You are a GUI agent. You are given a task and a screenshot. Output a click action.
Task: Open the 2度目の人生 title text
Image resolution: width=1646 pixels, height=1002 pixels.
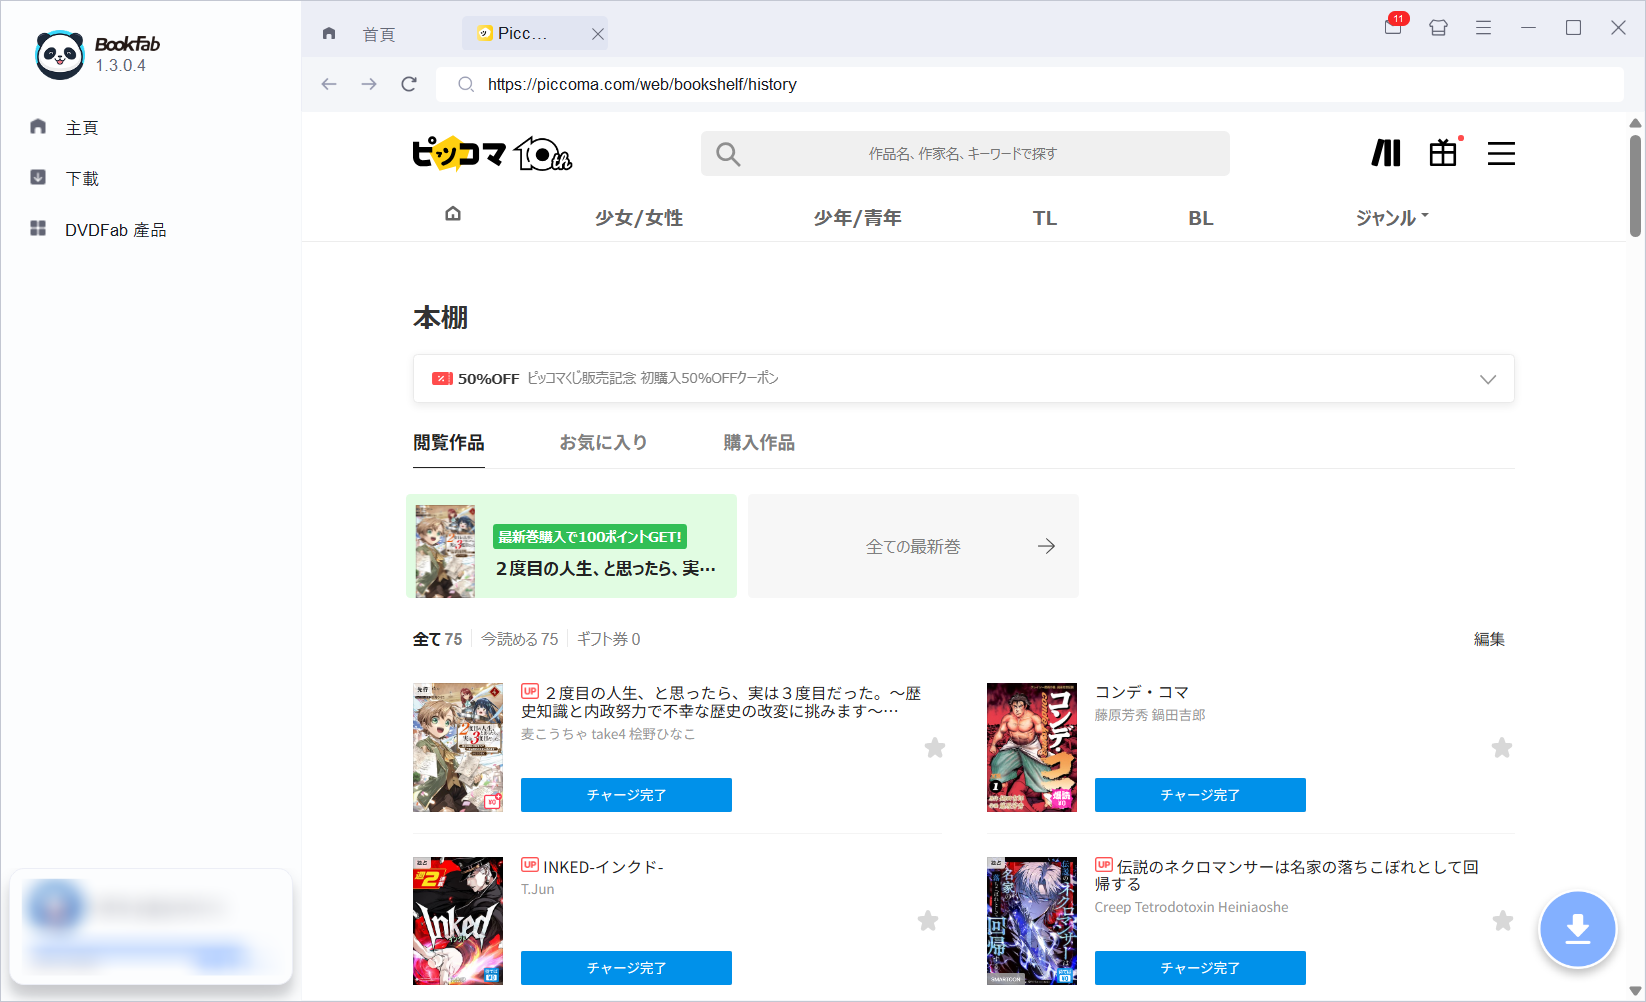pos(721,702)
